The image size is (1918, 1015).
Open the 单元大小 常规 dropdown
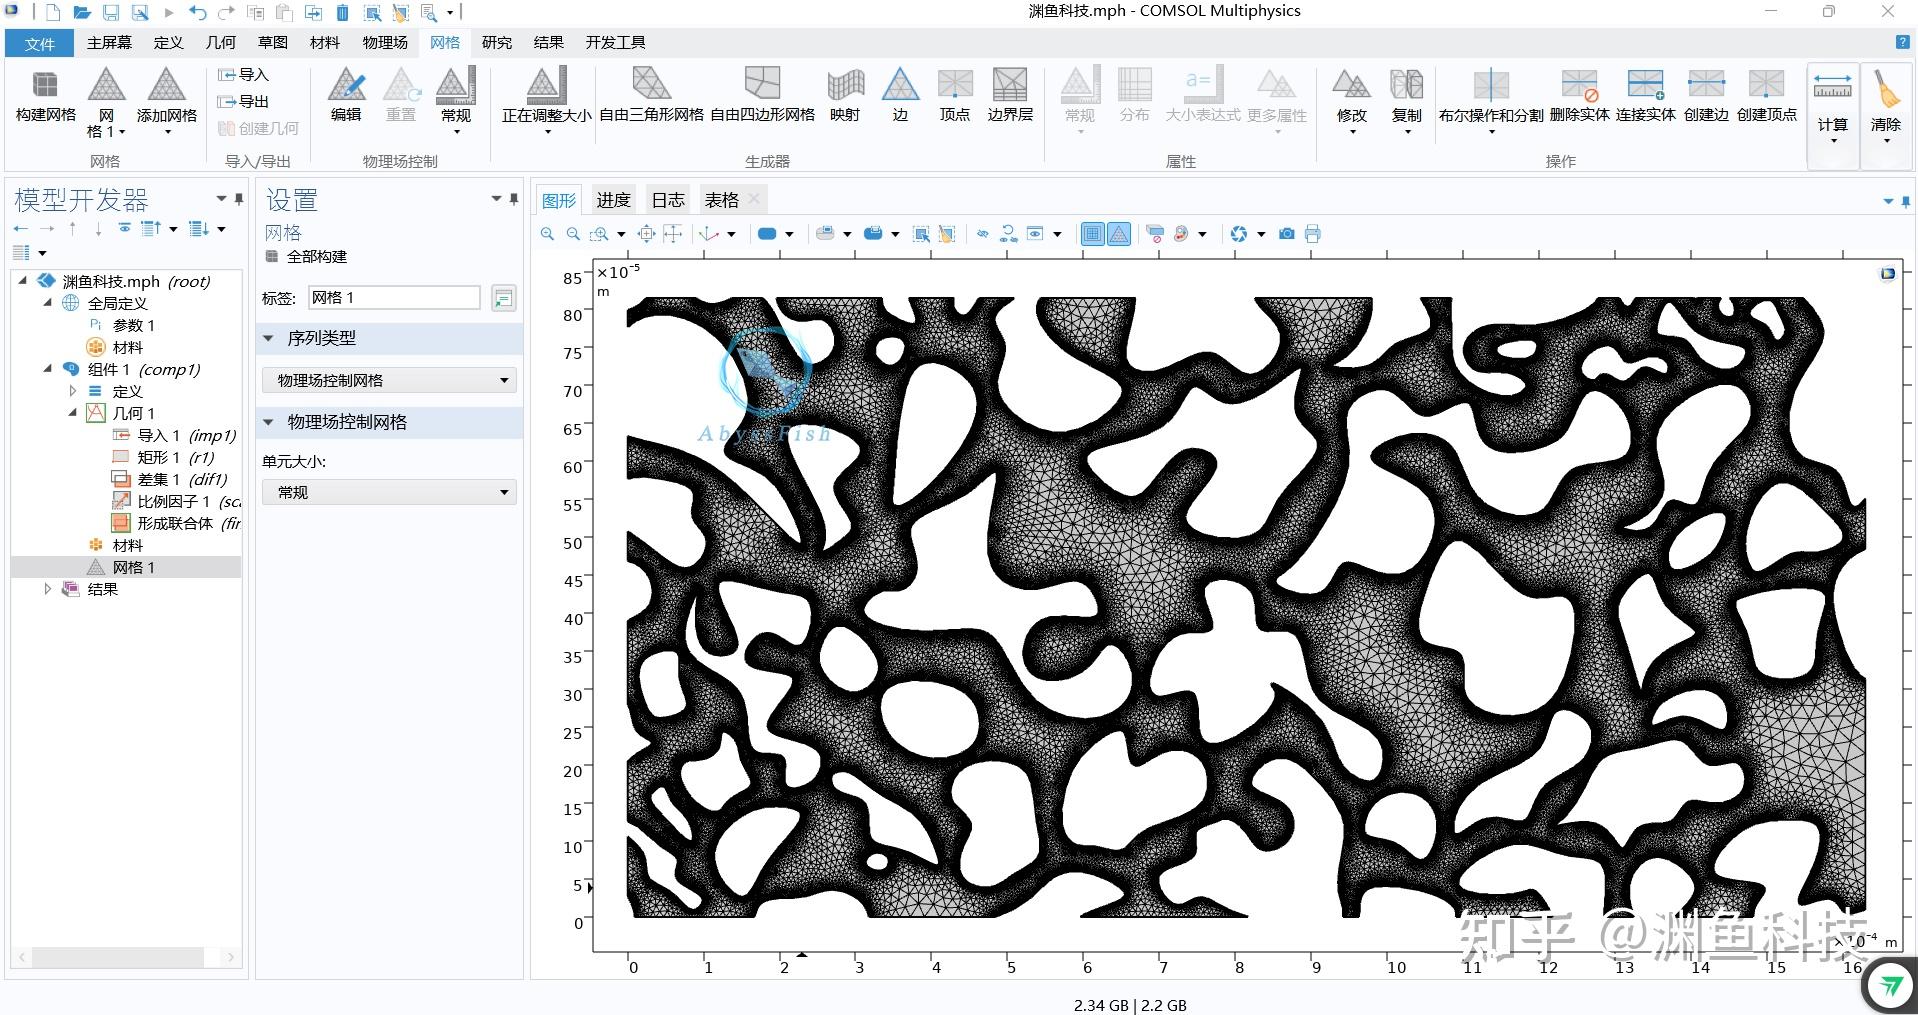tap(389, 492)
